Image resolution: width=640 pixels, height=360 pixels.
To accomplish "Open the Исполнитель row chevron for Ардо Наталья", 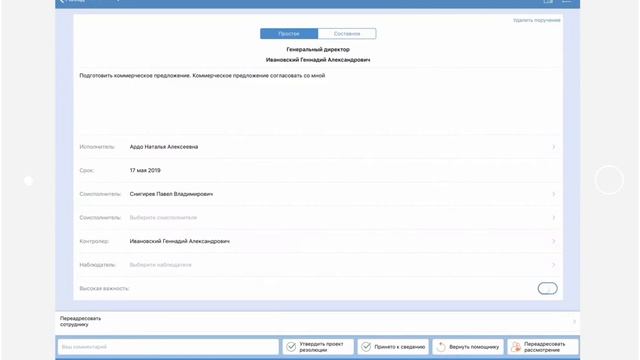I will (553, 147).
